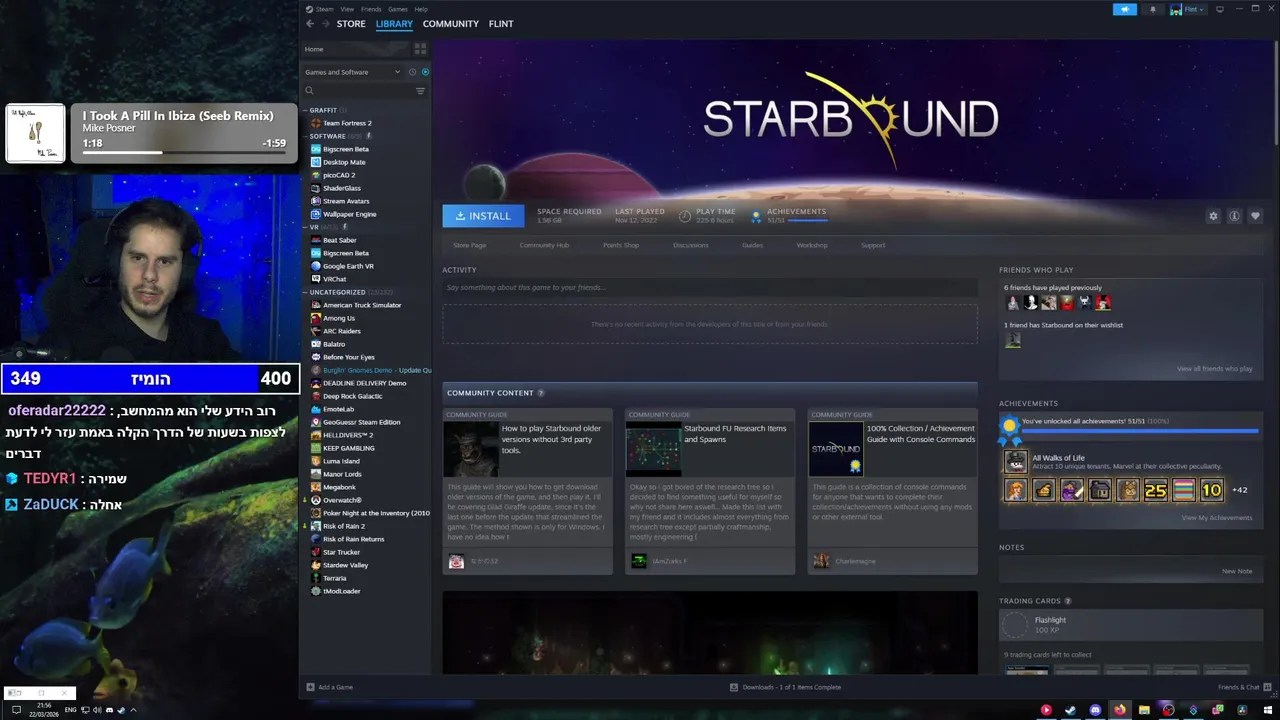
Task: Add Starbound to favorites heart
Action: [x=1255, y=216]
